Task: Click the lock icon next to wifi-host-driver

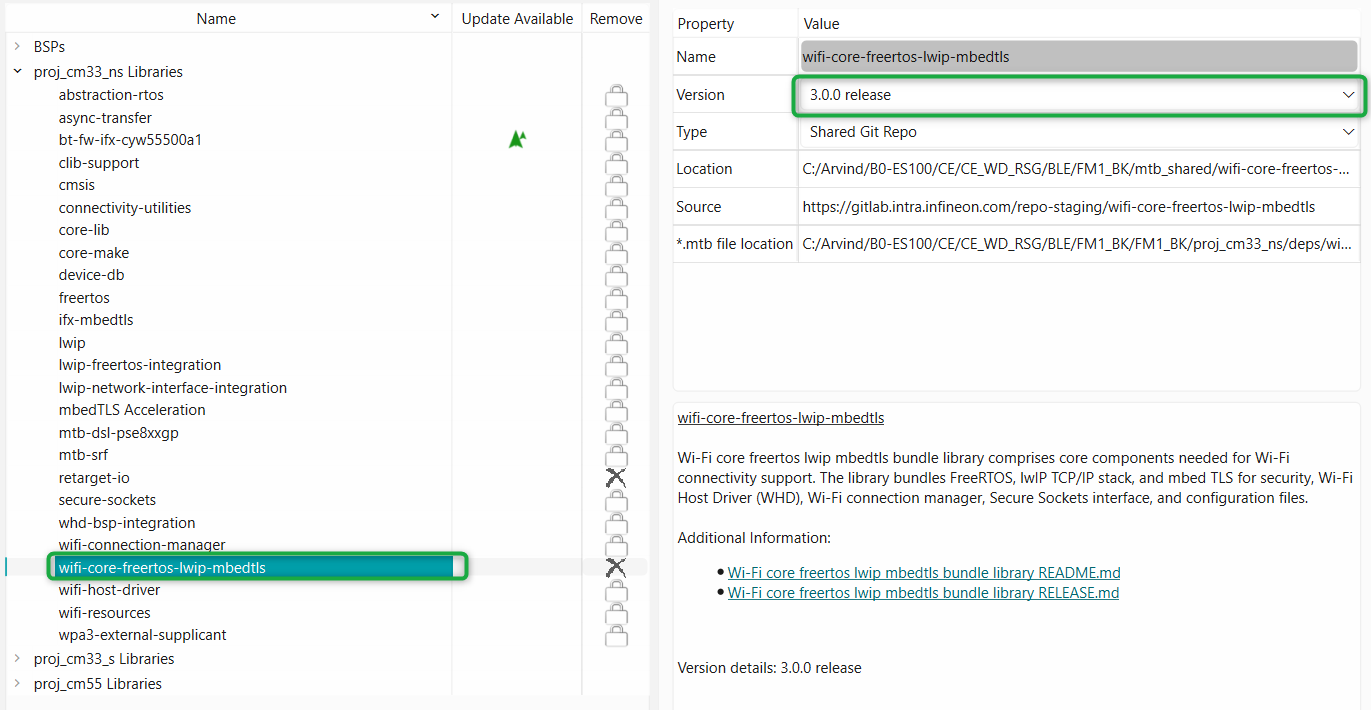Action: pyautogui.click(x=616, y=591)
